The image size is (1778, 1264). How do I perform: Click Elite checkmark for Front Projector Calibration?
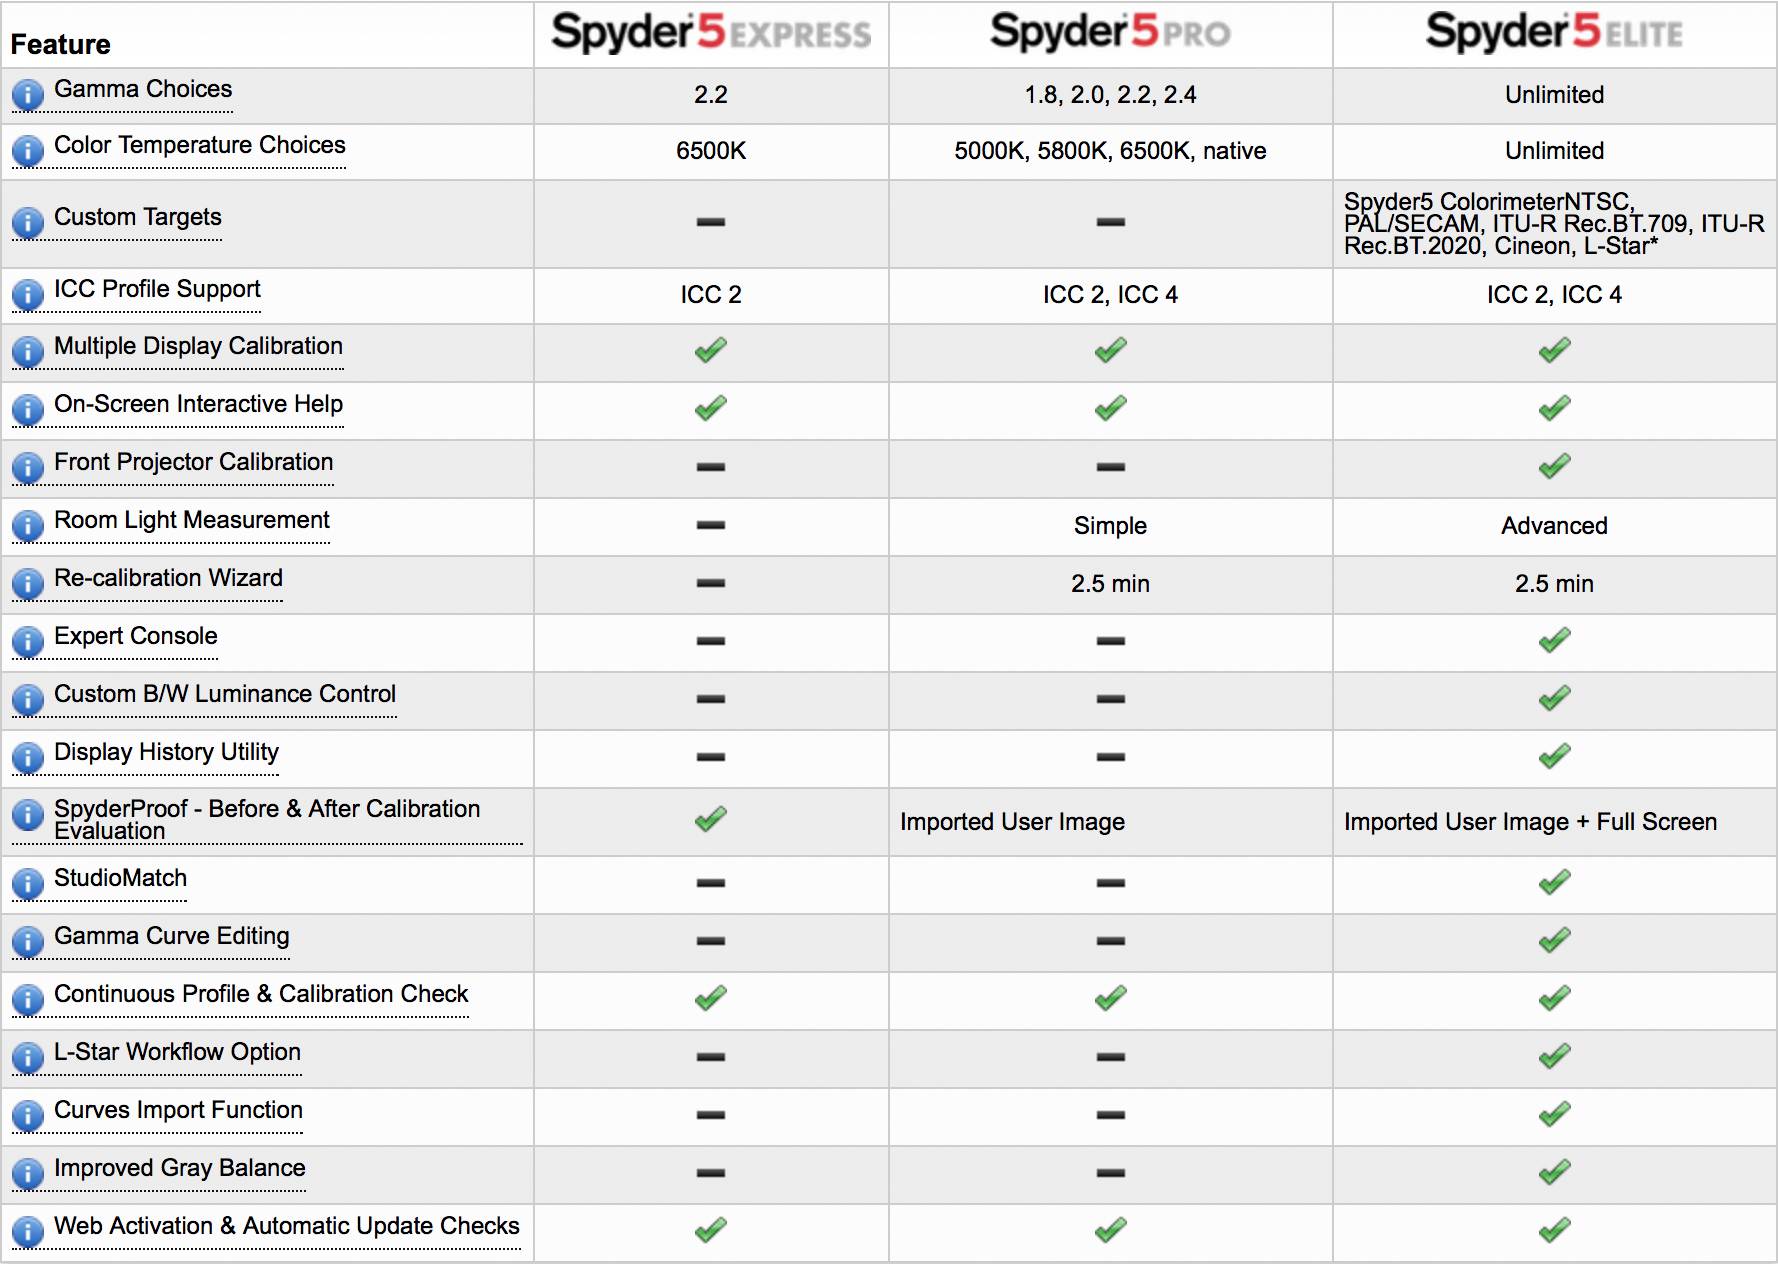point(1554,466)
